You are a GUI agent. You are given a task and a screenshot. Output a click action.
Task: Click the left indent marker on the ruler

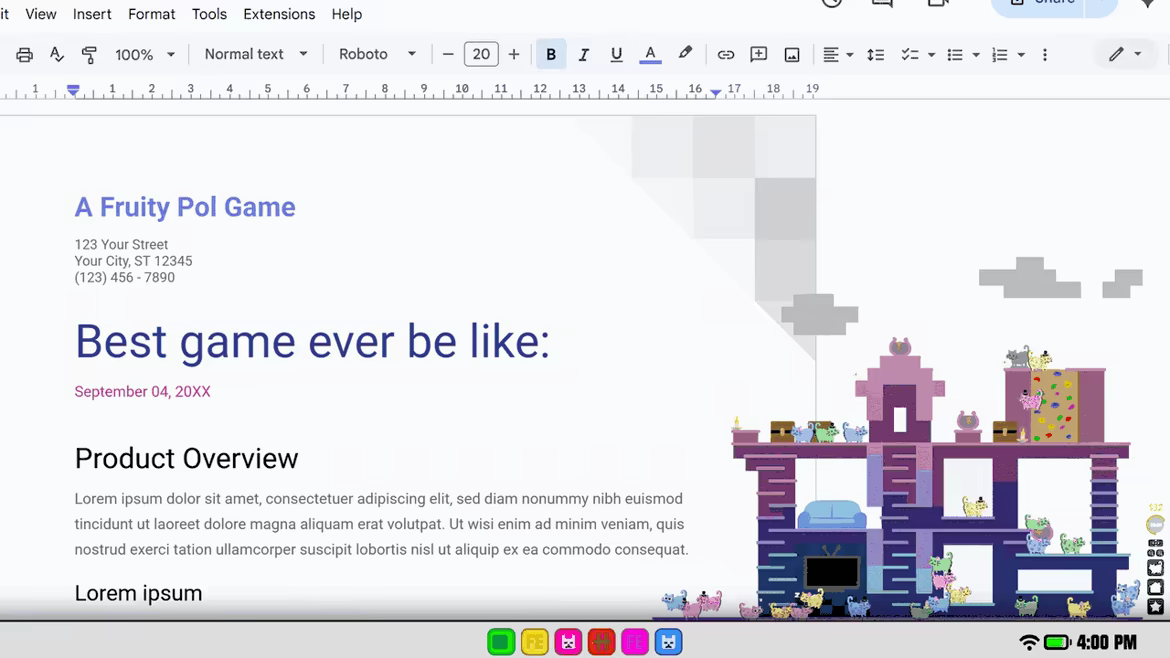(73, 91)
